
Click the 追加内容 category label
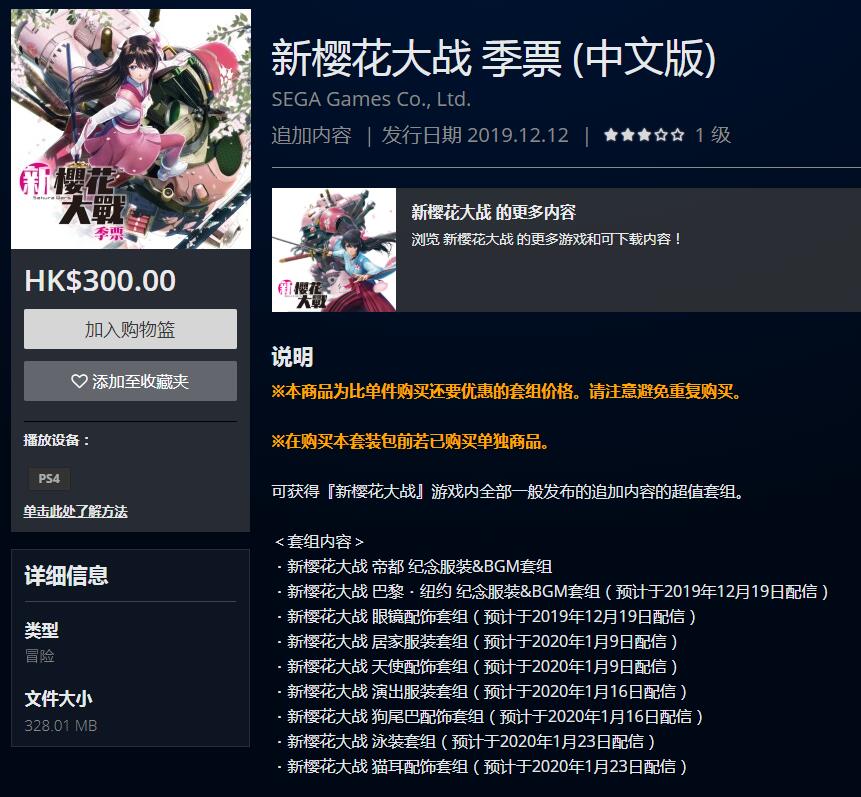coord(311,135)
